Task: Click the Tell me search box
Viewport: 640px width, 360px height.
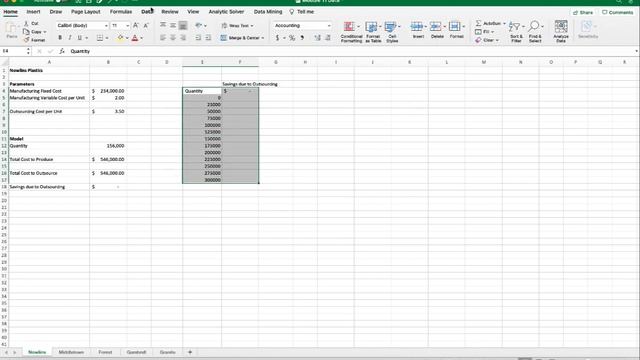Action: [x=302, y=12]
